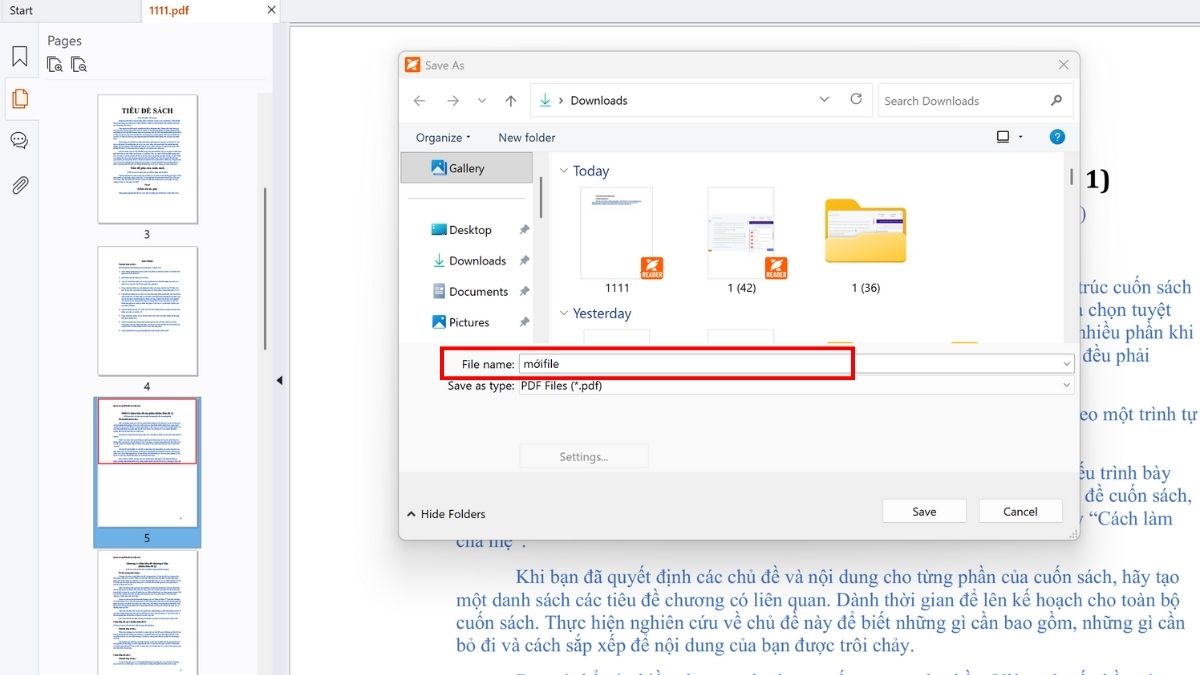Open the Comments panel
The height and width of the screenshot is (675, 1200).
point(19,140)
